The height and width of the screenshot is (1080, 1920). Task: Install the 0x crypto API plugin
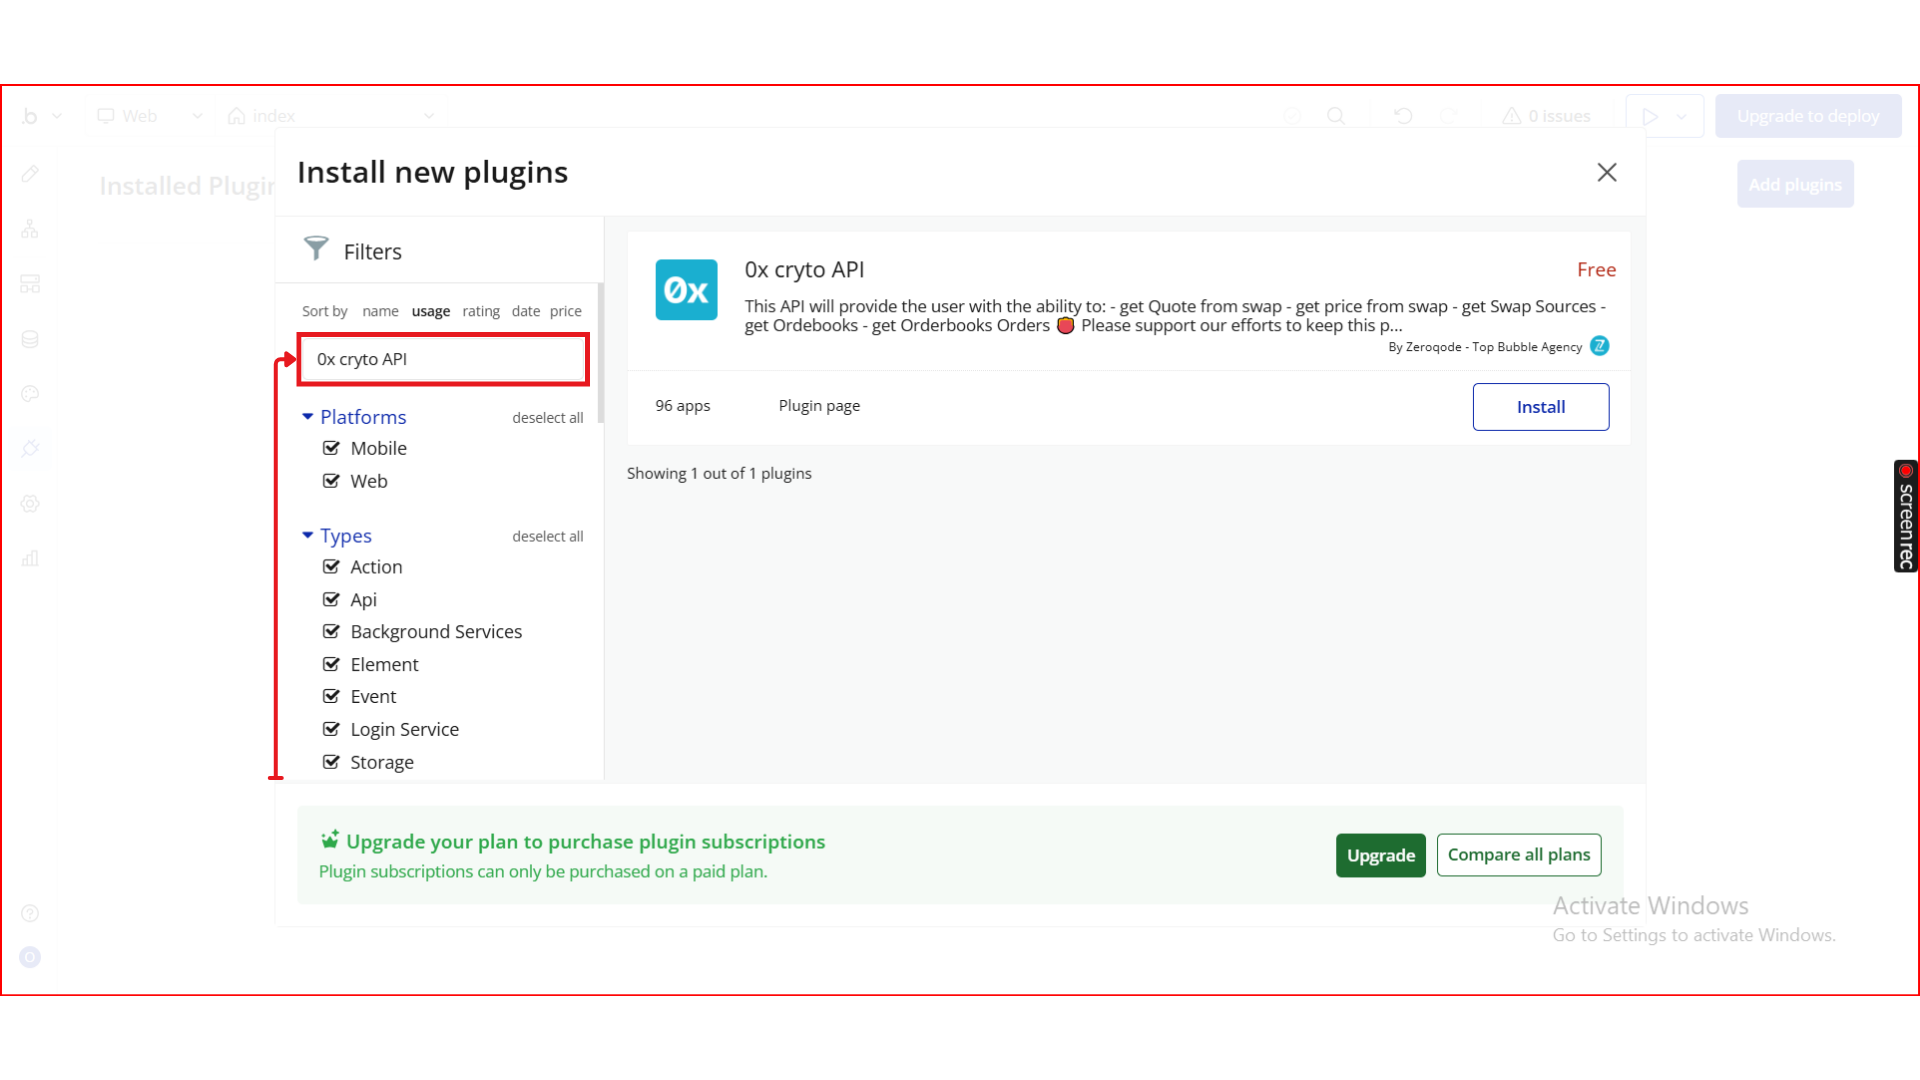[1540, 407]
